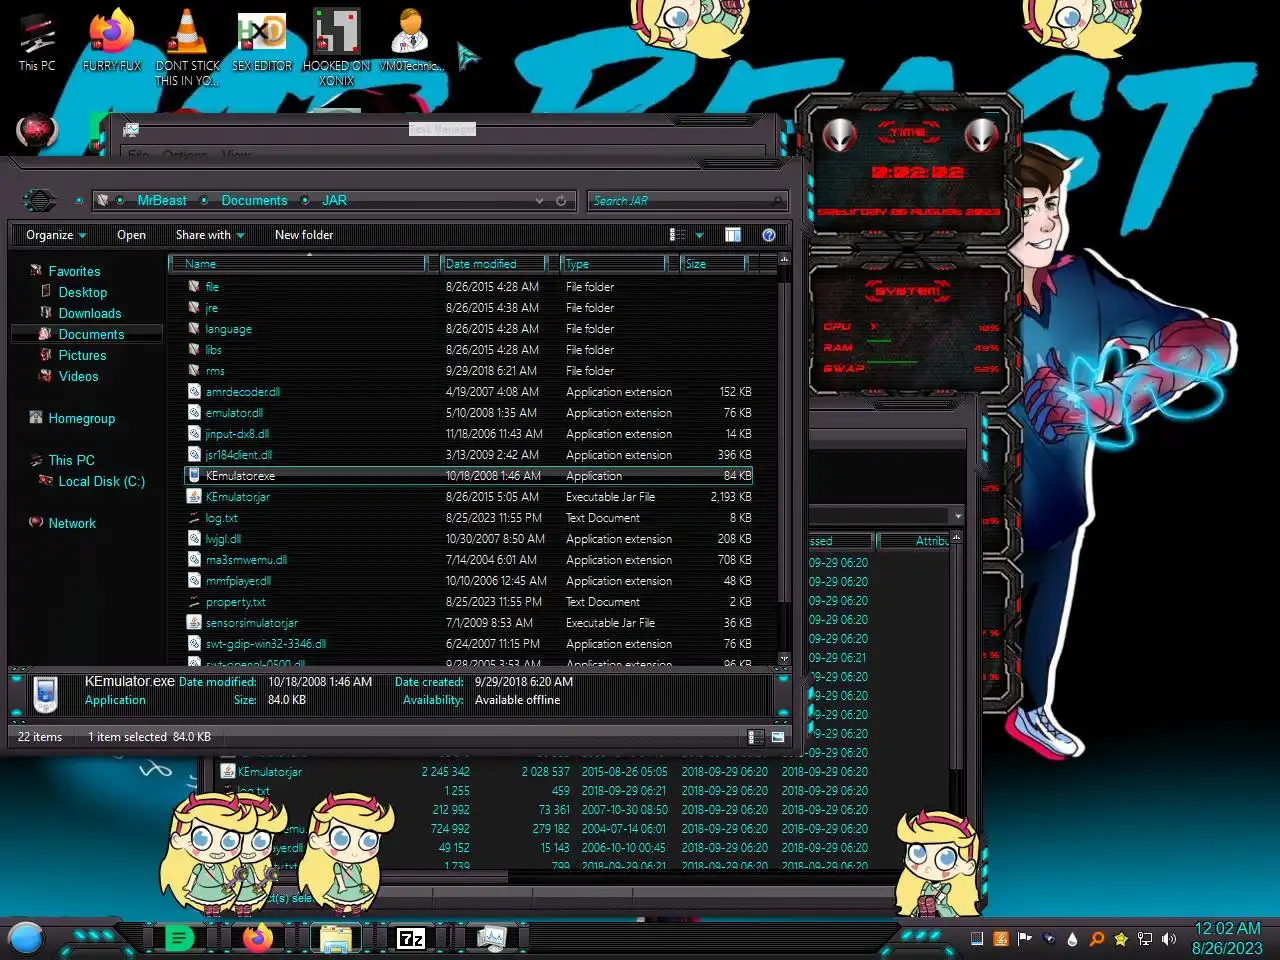1280x960 pixels.
Task: Click Documents breadcrumb in address bar
Action: (254, 201)
